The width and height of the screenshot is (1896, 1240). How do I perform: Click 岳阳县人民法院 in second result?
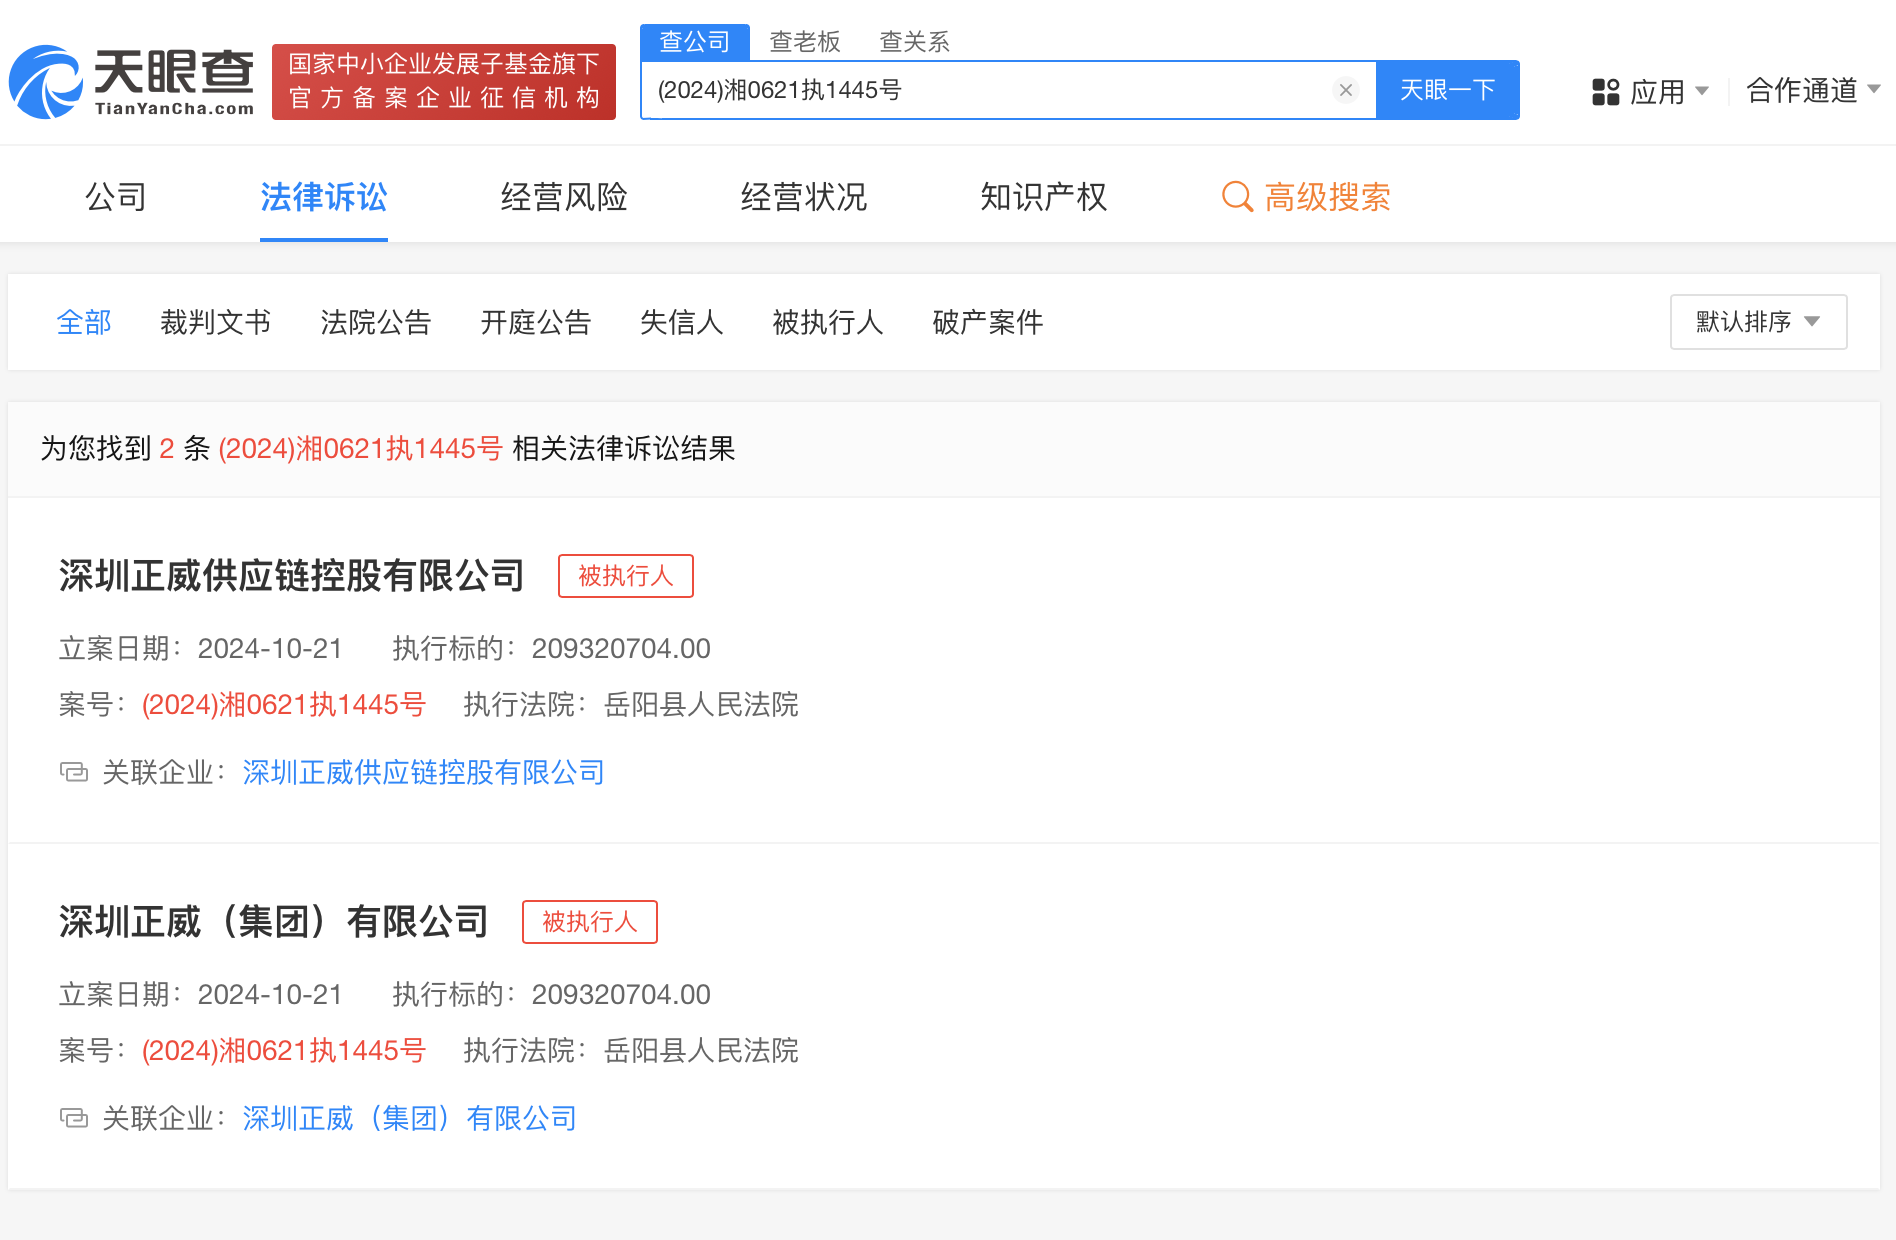point(702,1051)
